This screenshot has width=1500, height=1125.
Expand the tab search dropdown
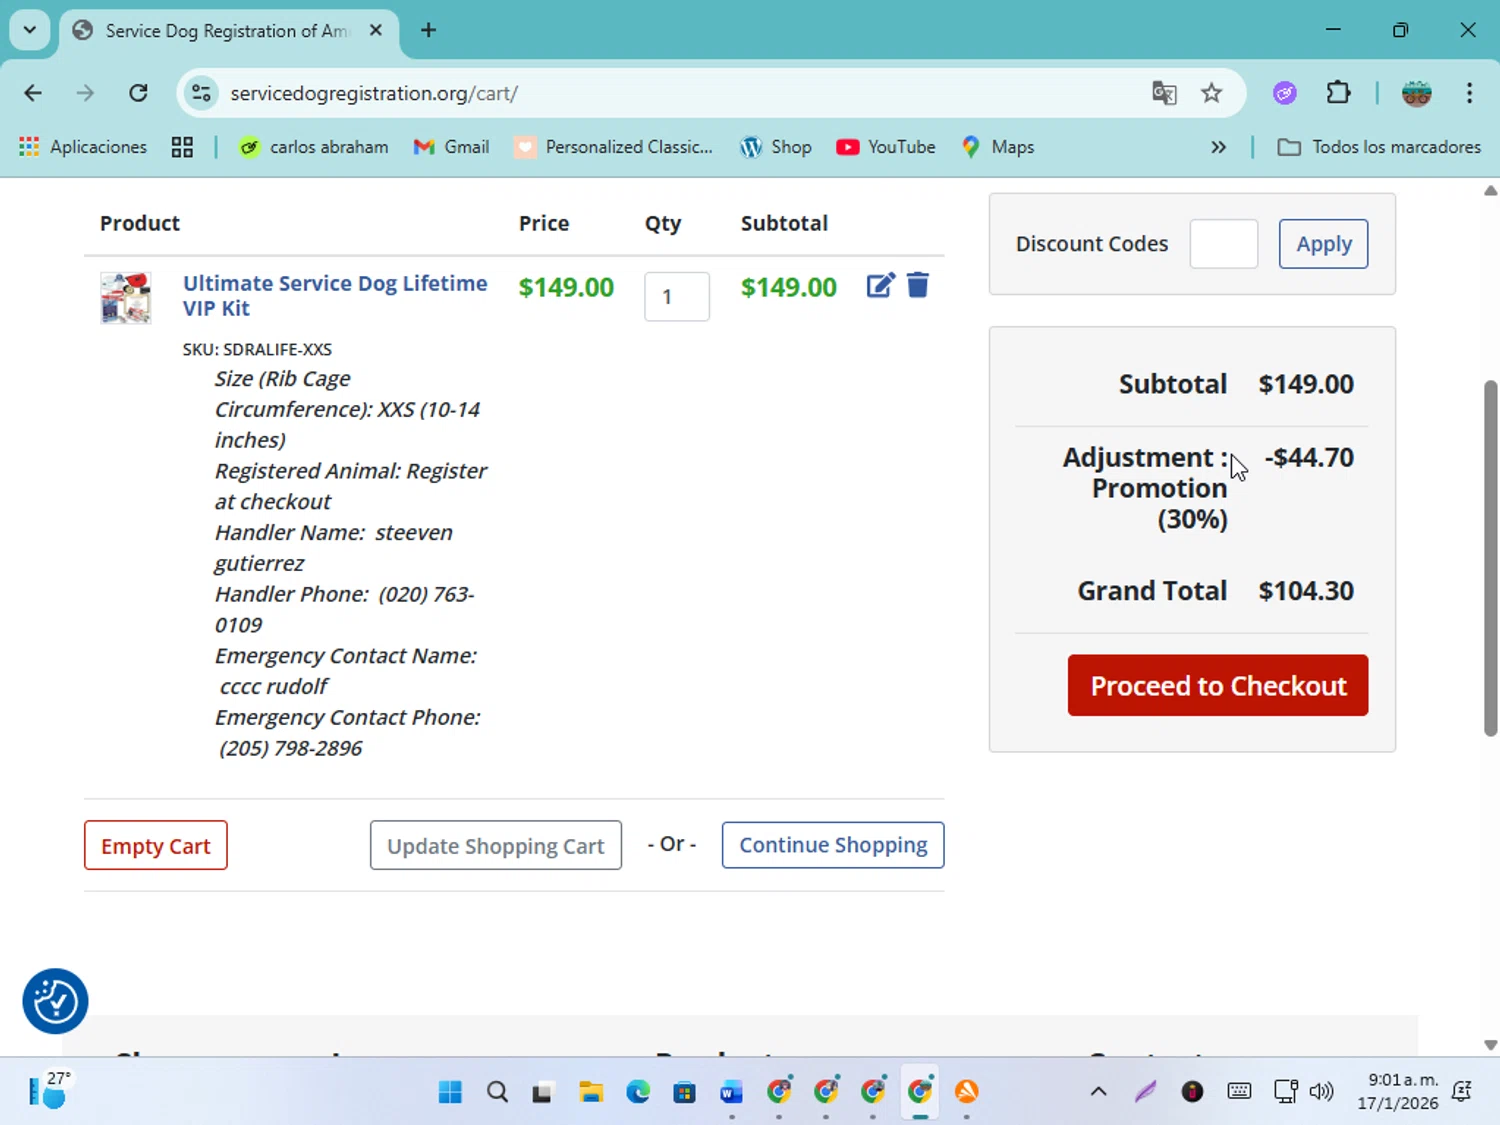tap(30, 30)
